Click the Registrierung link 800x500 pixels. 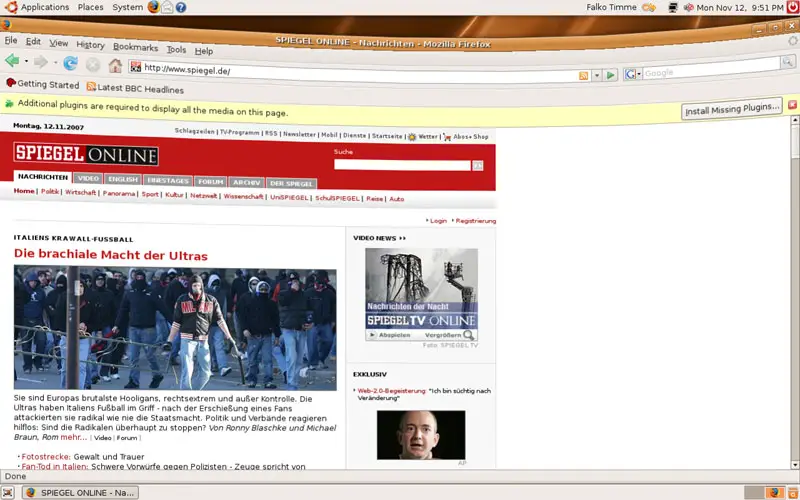[x=476, y=221]
